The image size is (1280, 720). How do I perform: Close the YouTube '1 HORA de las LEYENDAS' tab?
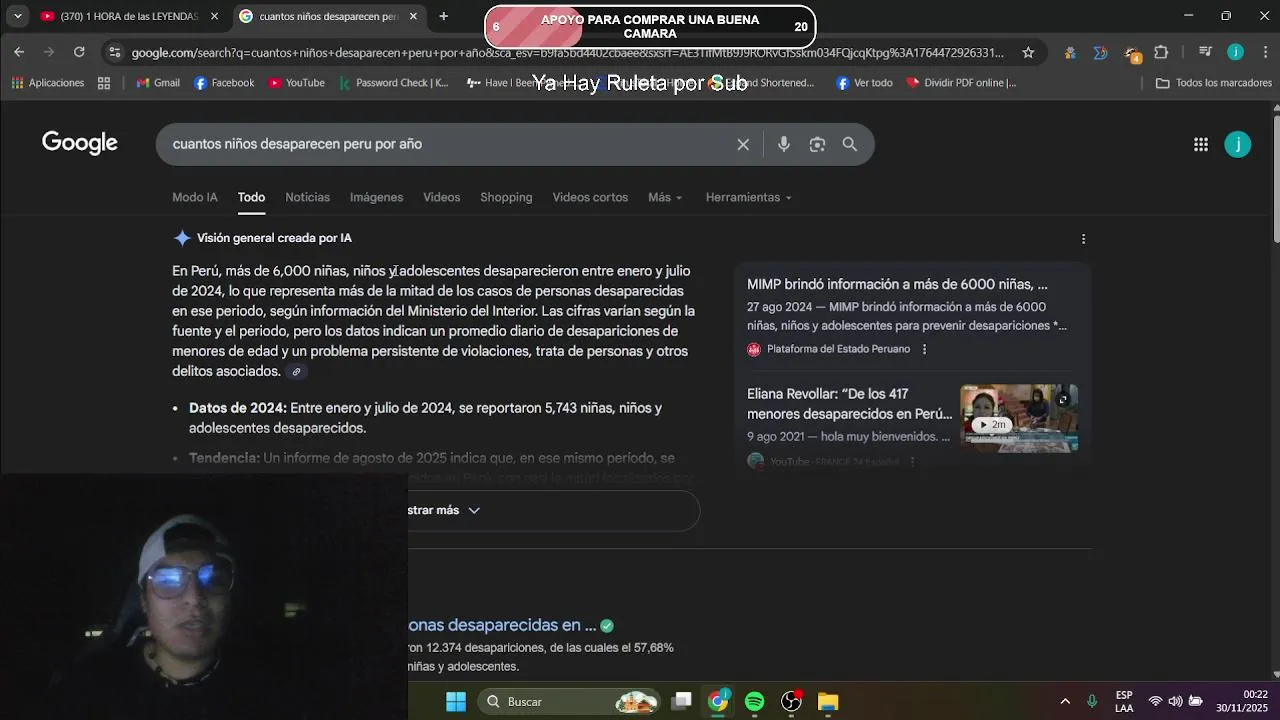(x=214, y=16)
